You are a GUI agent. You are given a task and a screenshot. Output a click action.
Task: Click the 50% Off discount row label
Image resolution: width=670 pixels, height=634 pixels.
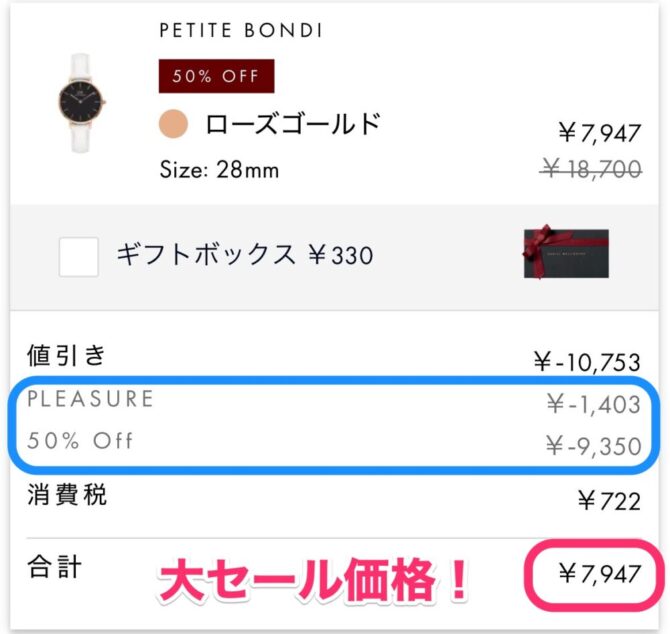pos(80,441)
